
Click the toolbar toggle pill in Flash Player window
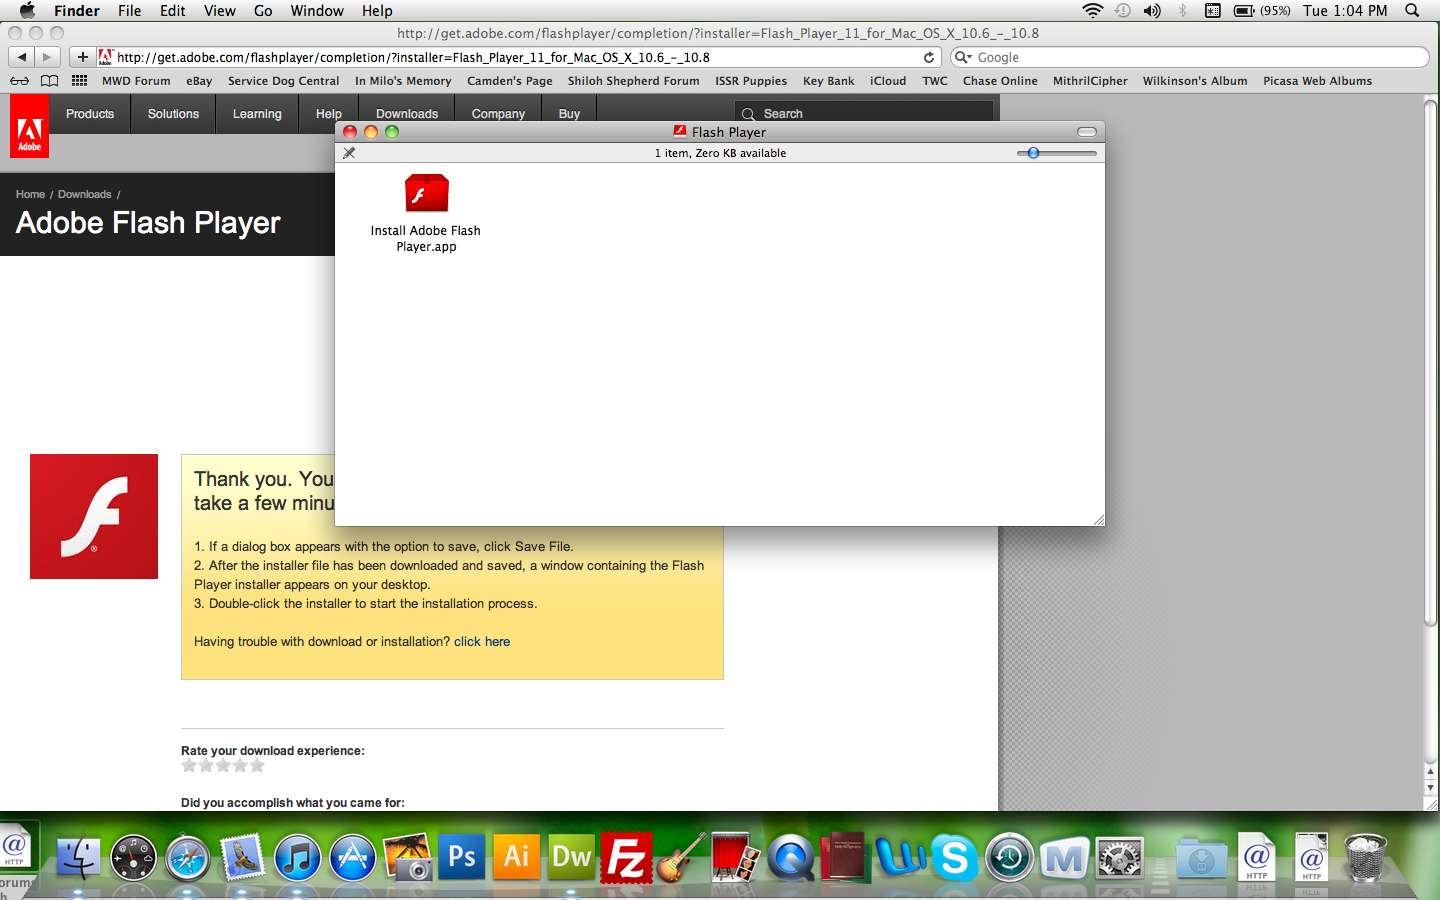pyautogui.click(x=1087, y=132)
